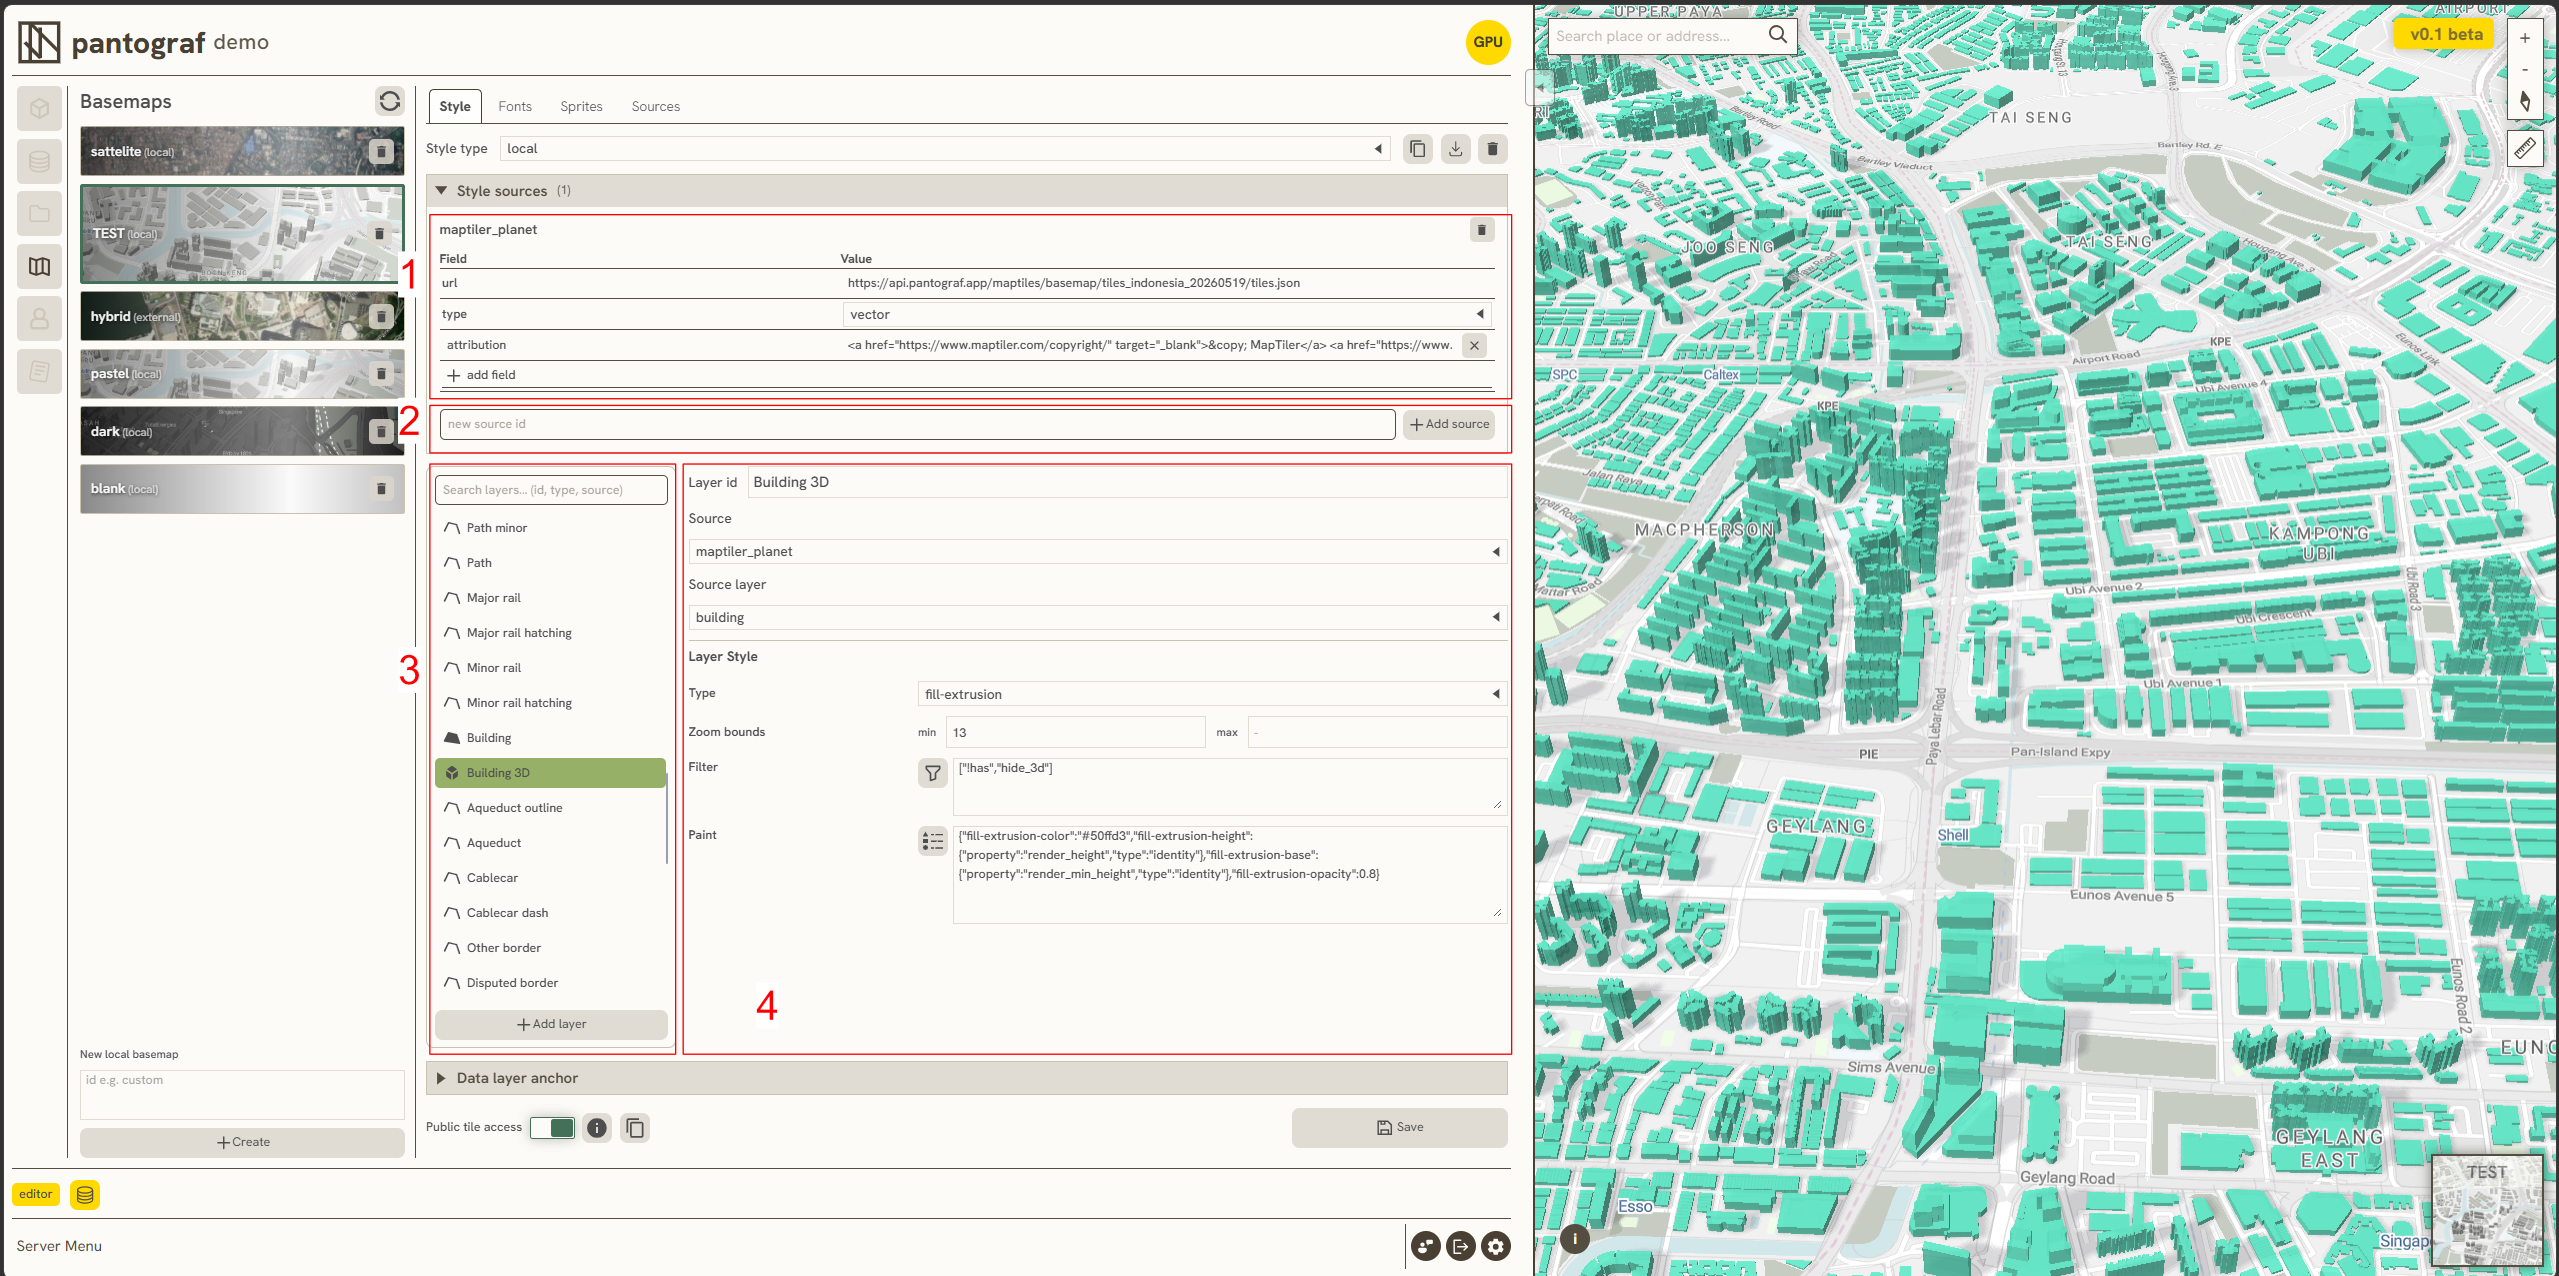Reset map north with compass
This screenshot has width=2559, height=1276.
click(2525, 101)
